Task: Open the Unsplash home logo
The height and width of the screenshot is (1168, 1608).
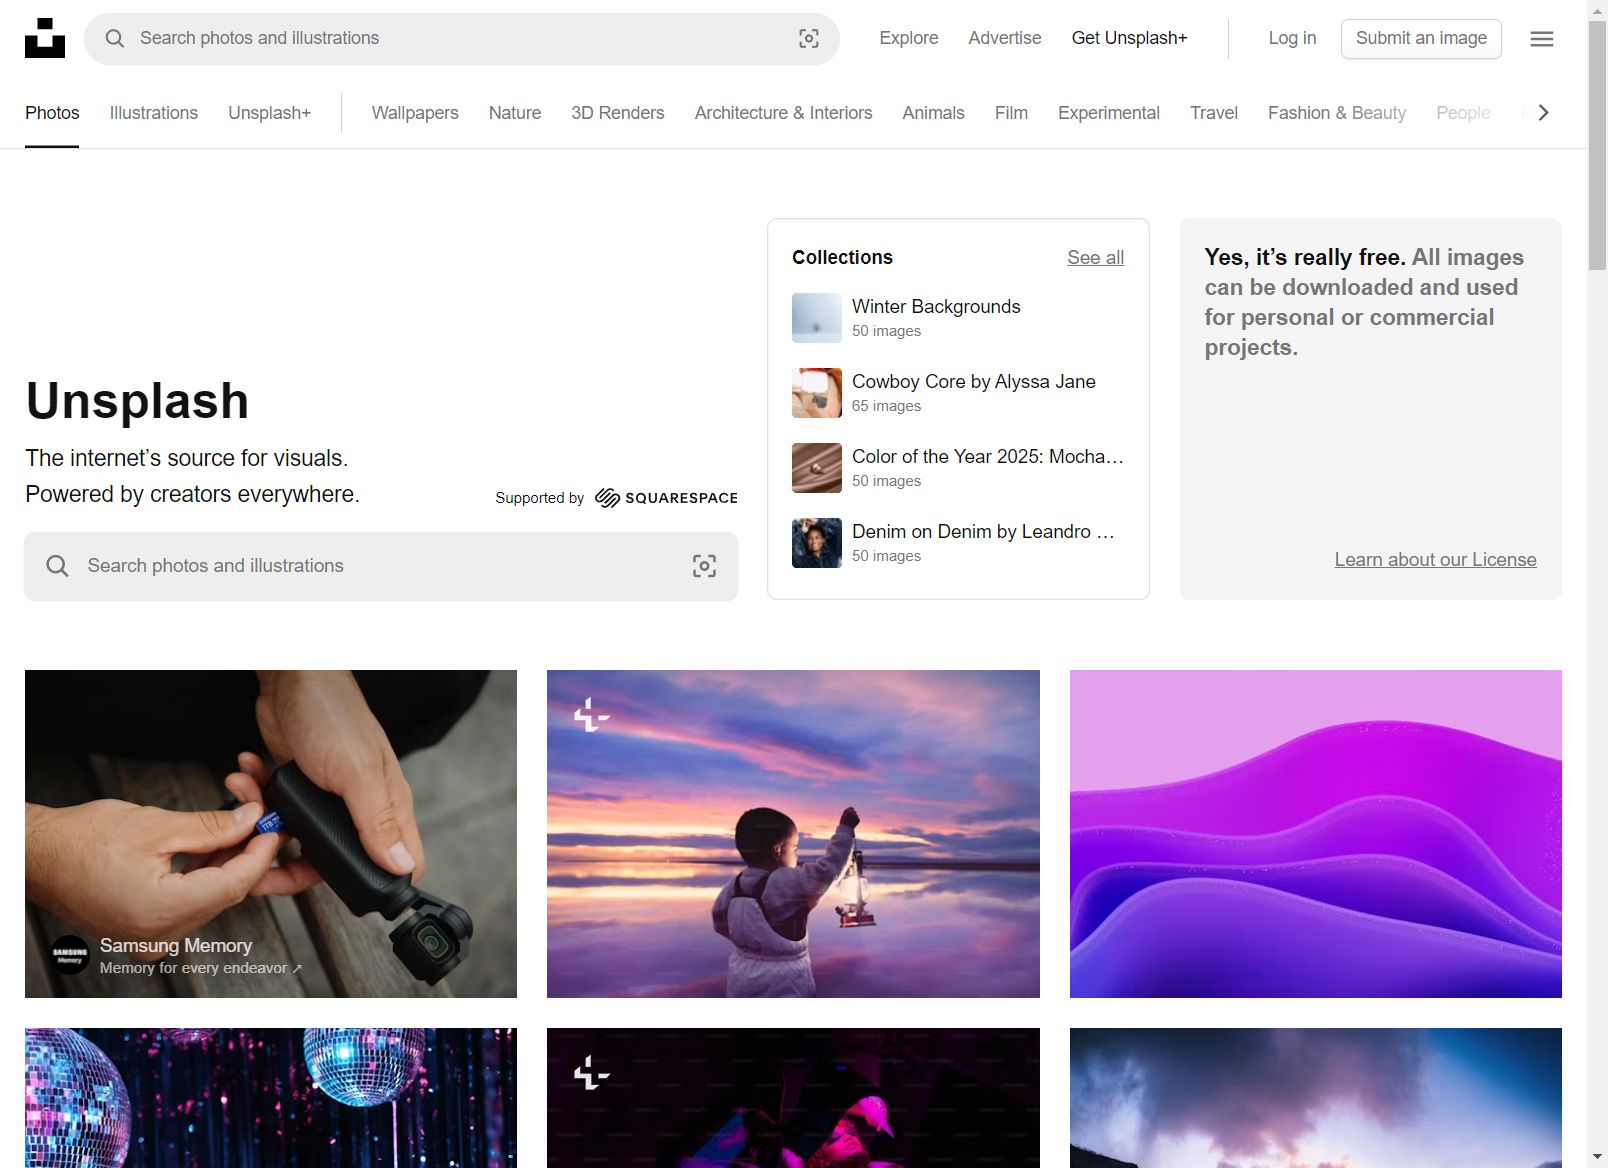Action: (45, 38)
